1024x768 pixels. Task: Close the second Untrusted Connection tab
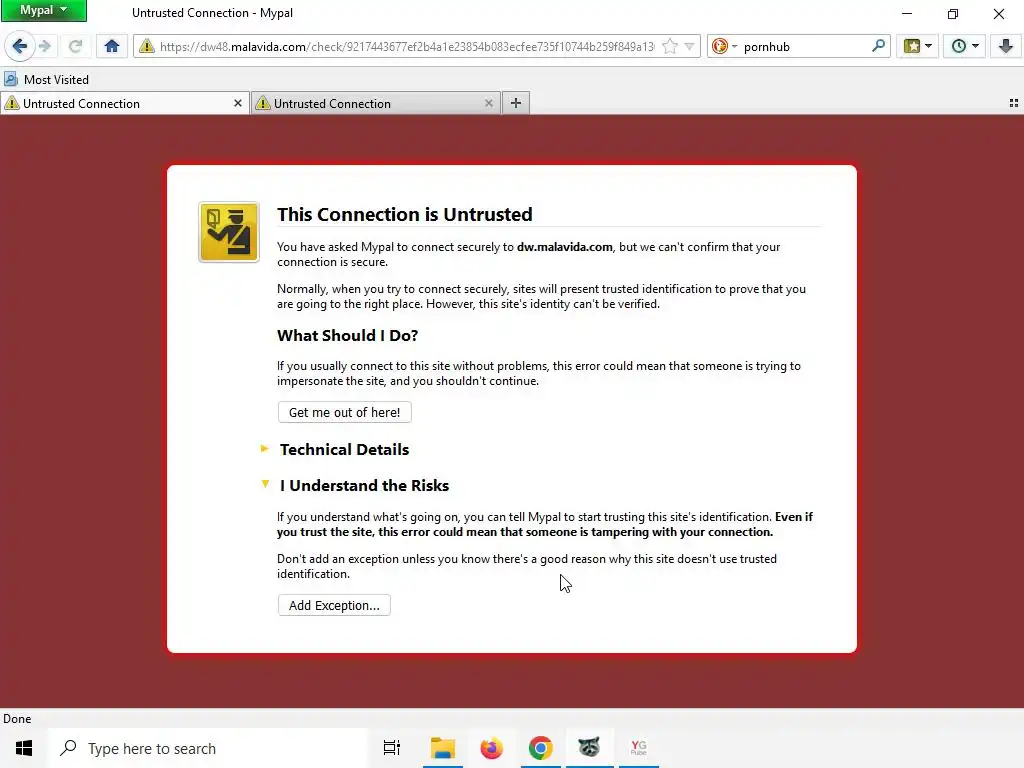click(x=488, y=103)
